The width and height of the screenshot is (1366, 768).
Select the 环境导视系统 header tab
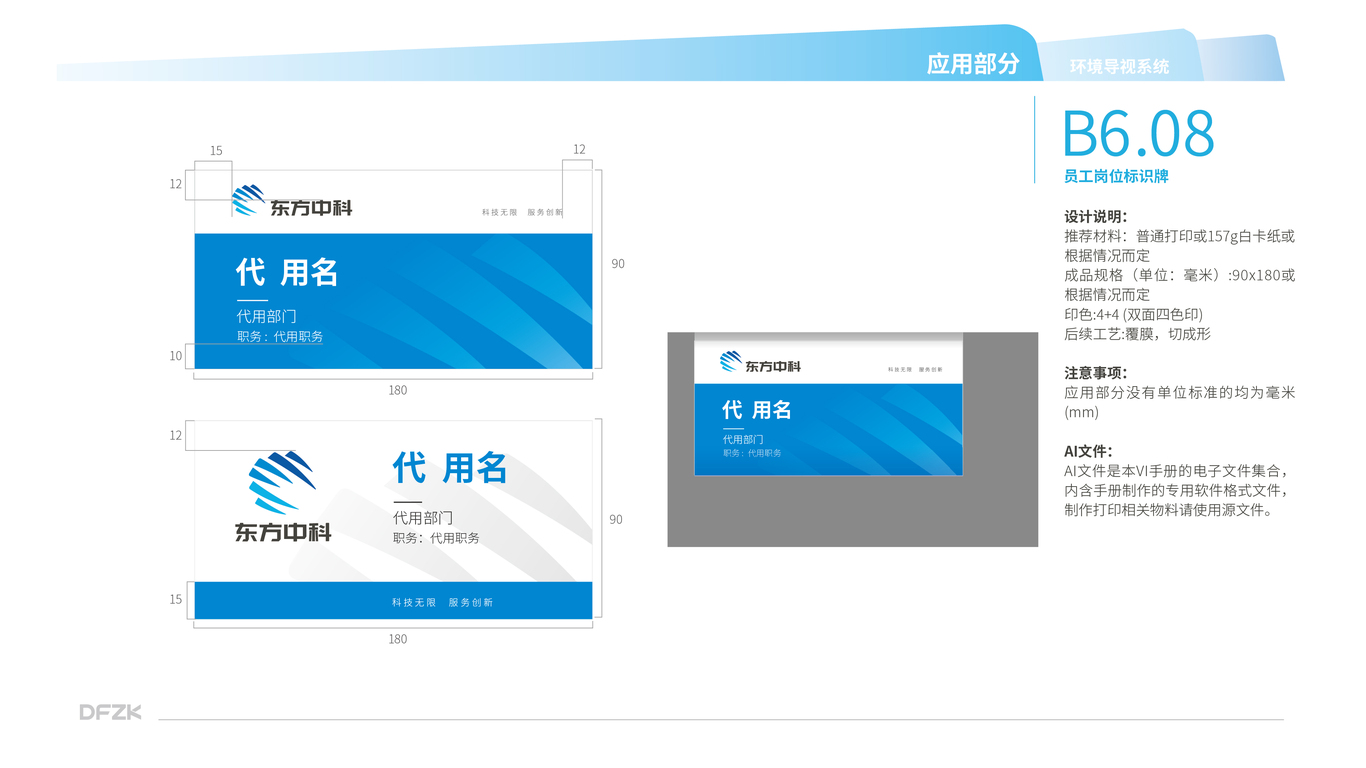coord(1119,67)
